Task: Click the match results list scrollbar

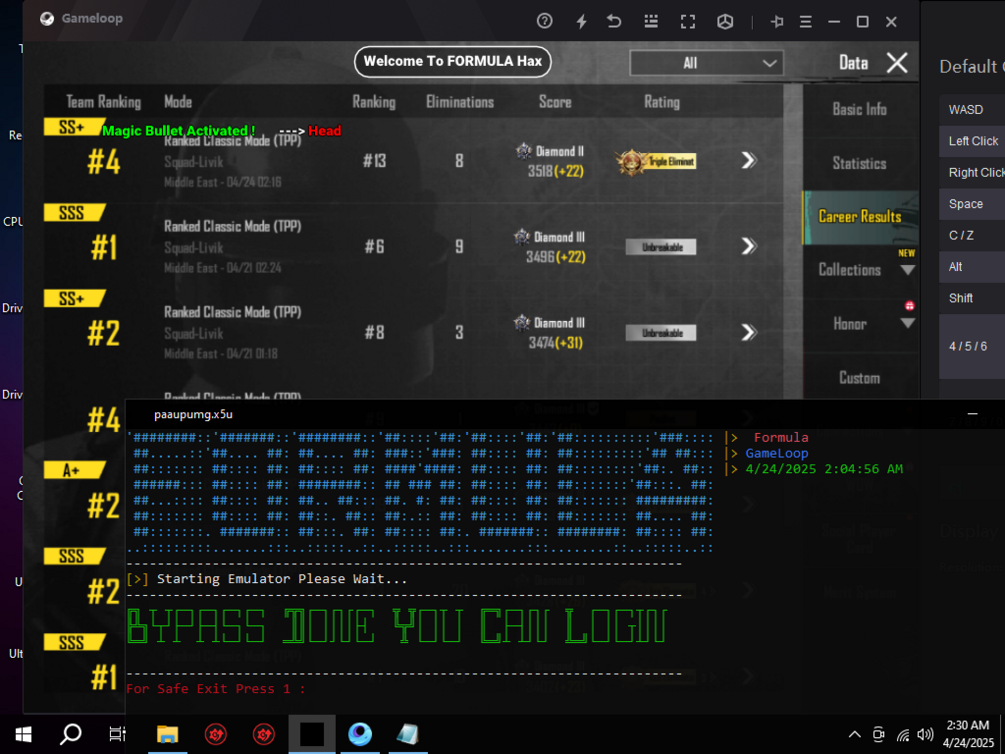Action: point(793,241)
